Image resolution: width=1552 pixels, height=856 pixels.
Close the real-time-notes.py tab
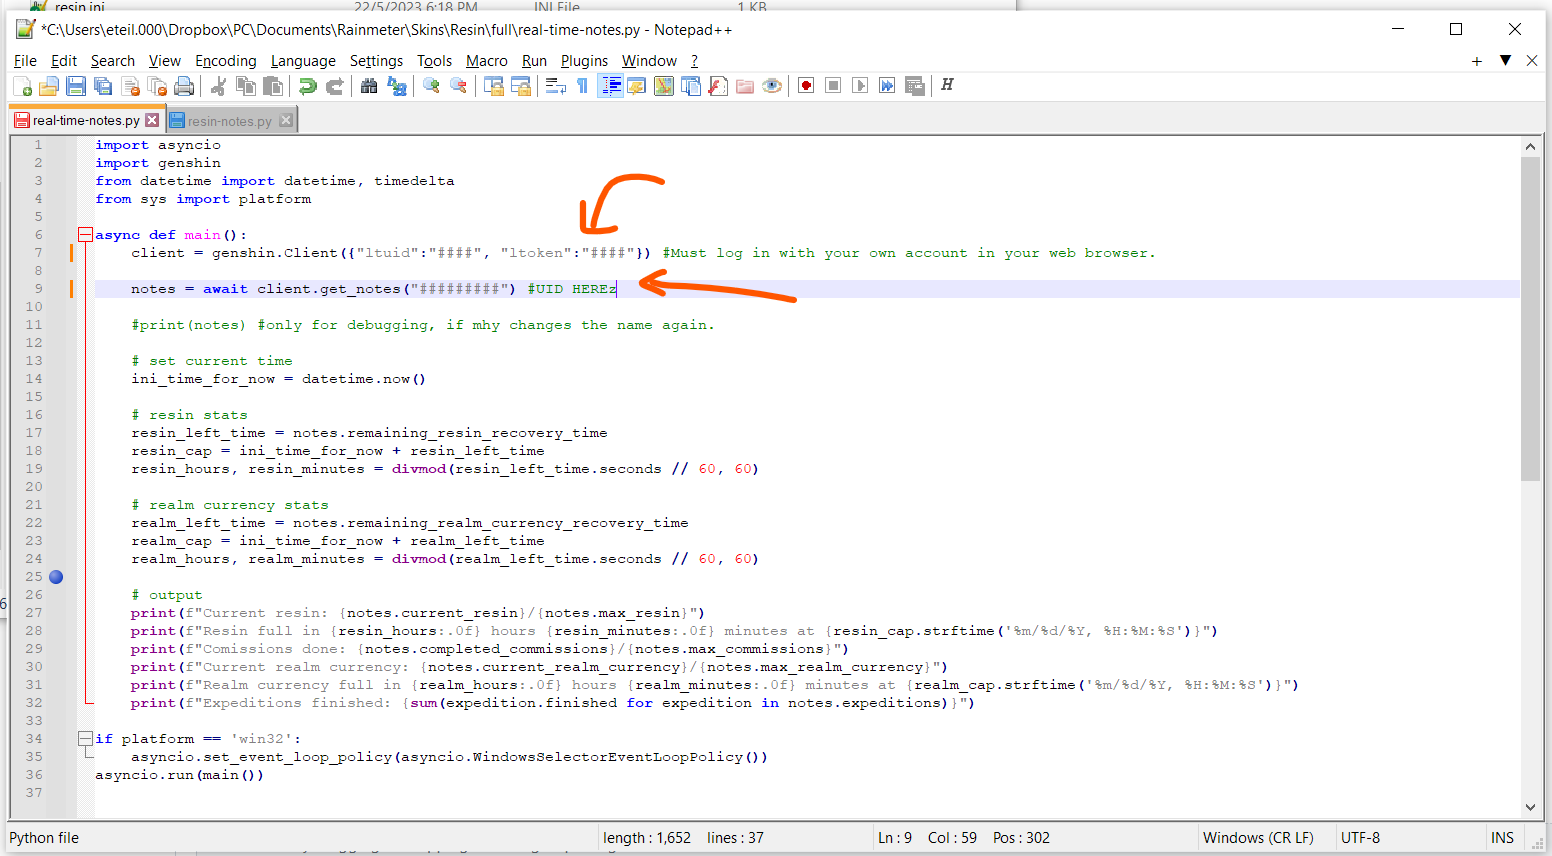click(x=152, y=120)
